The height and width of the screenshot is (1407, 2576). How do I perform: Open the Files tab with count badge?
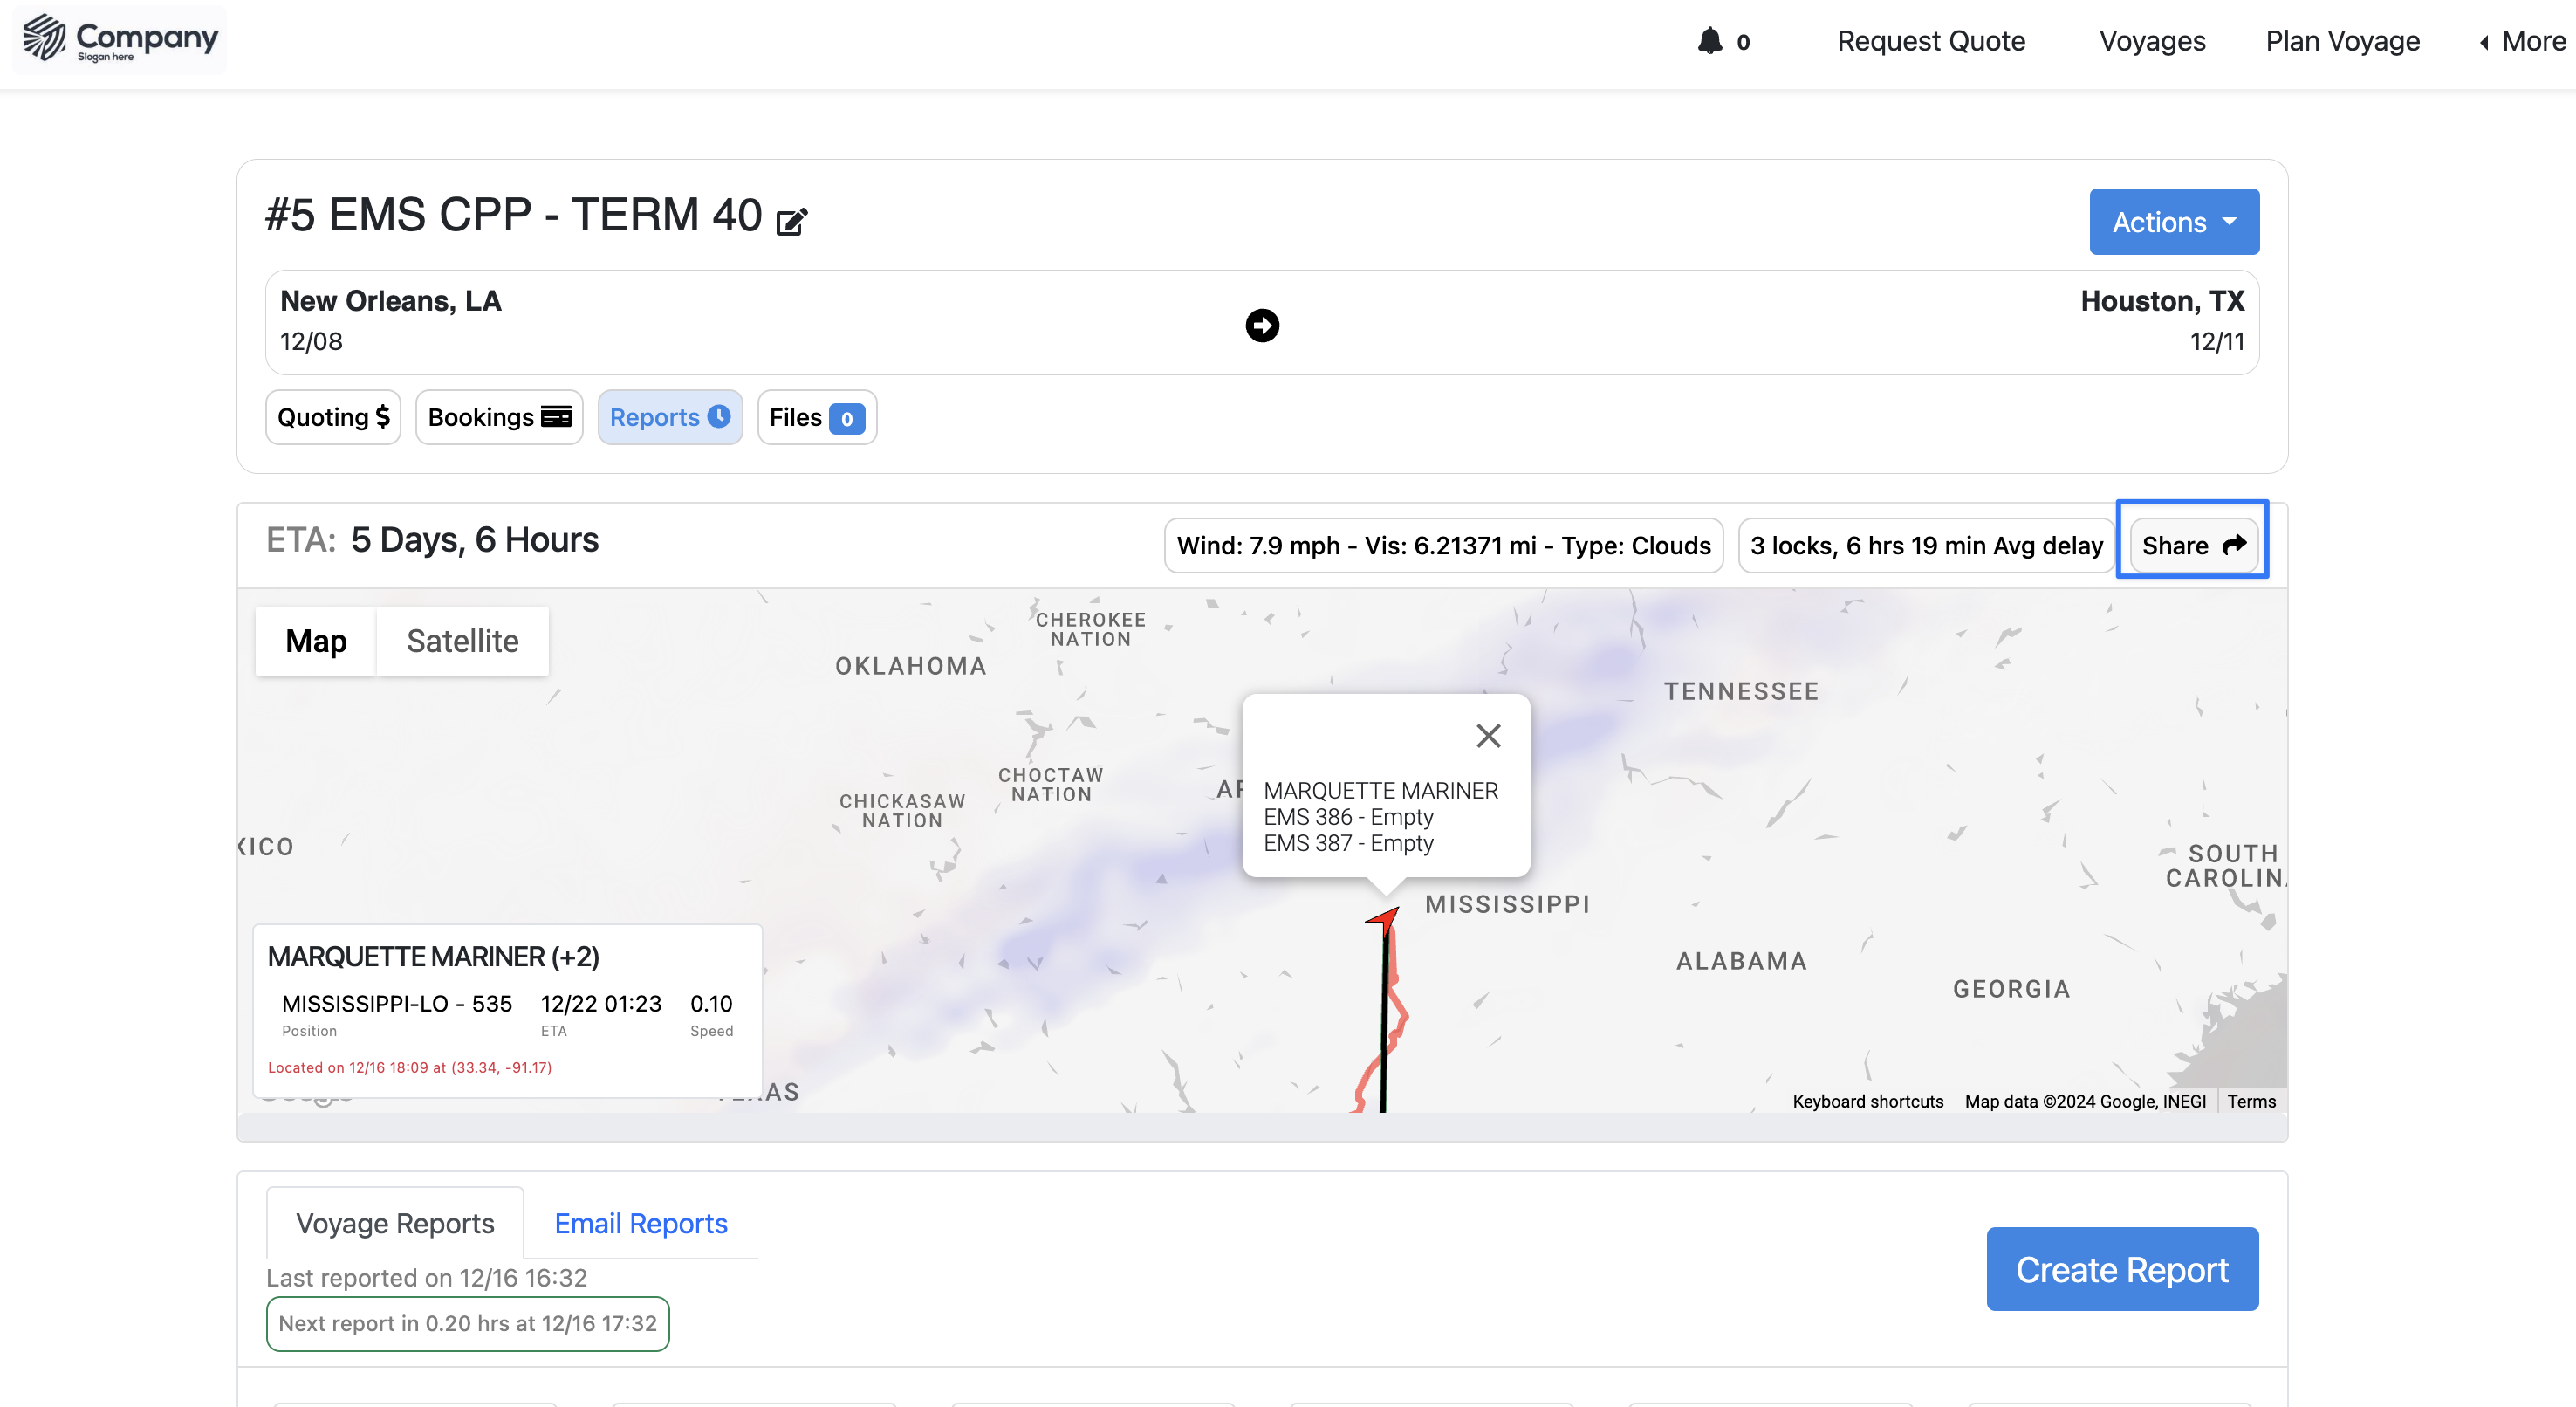click(x=816, y=417)
